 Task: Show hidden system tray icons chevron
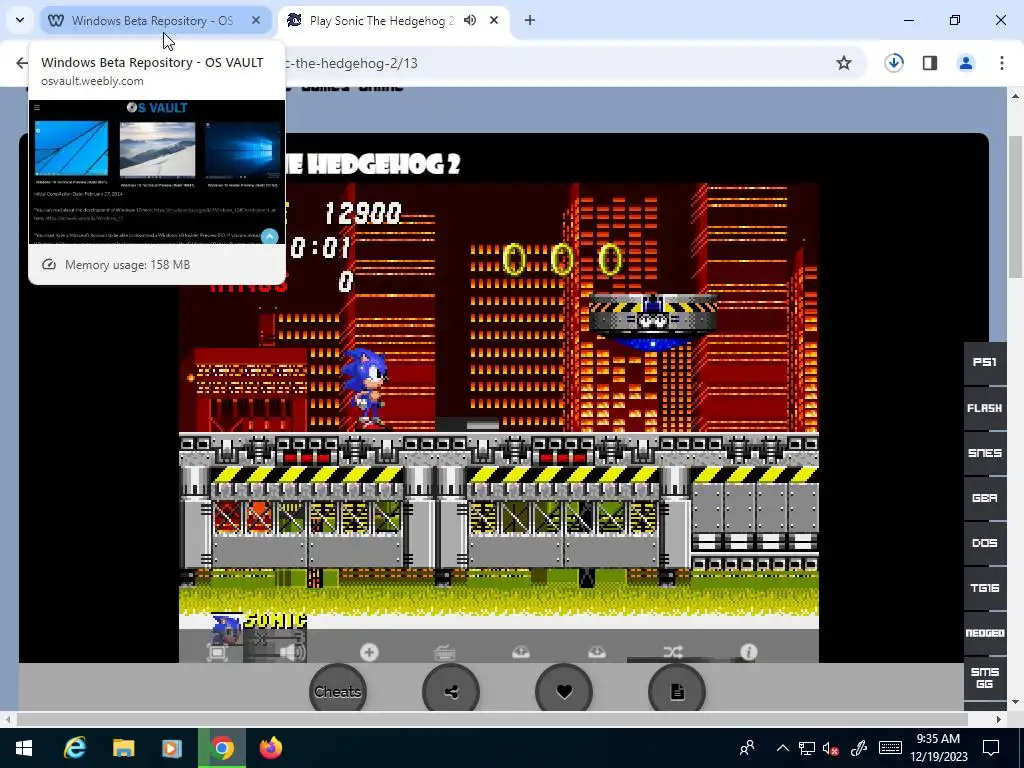click(782, 748)
